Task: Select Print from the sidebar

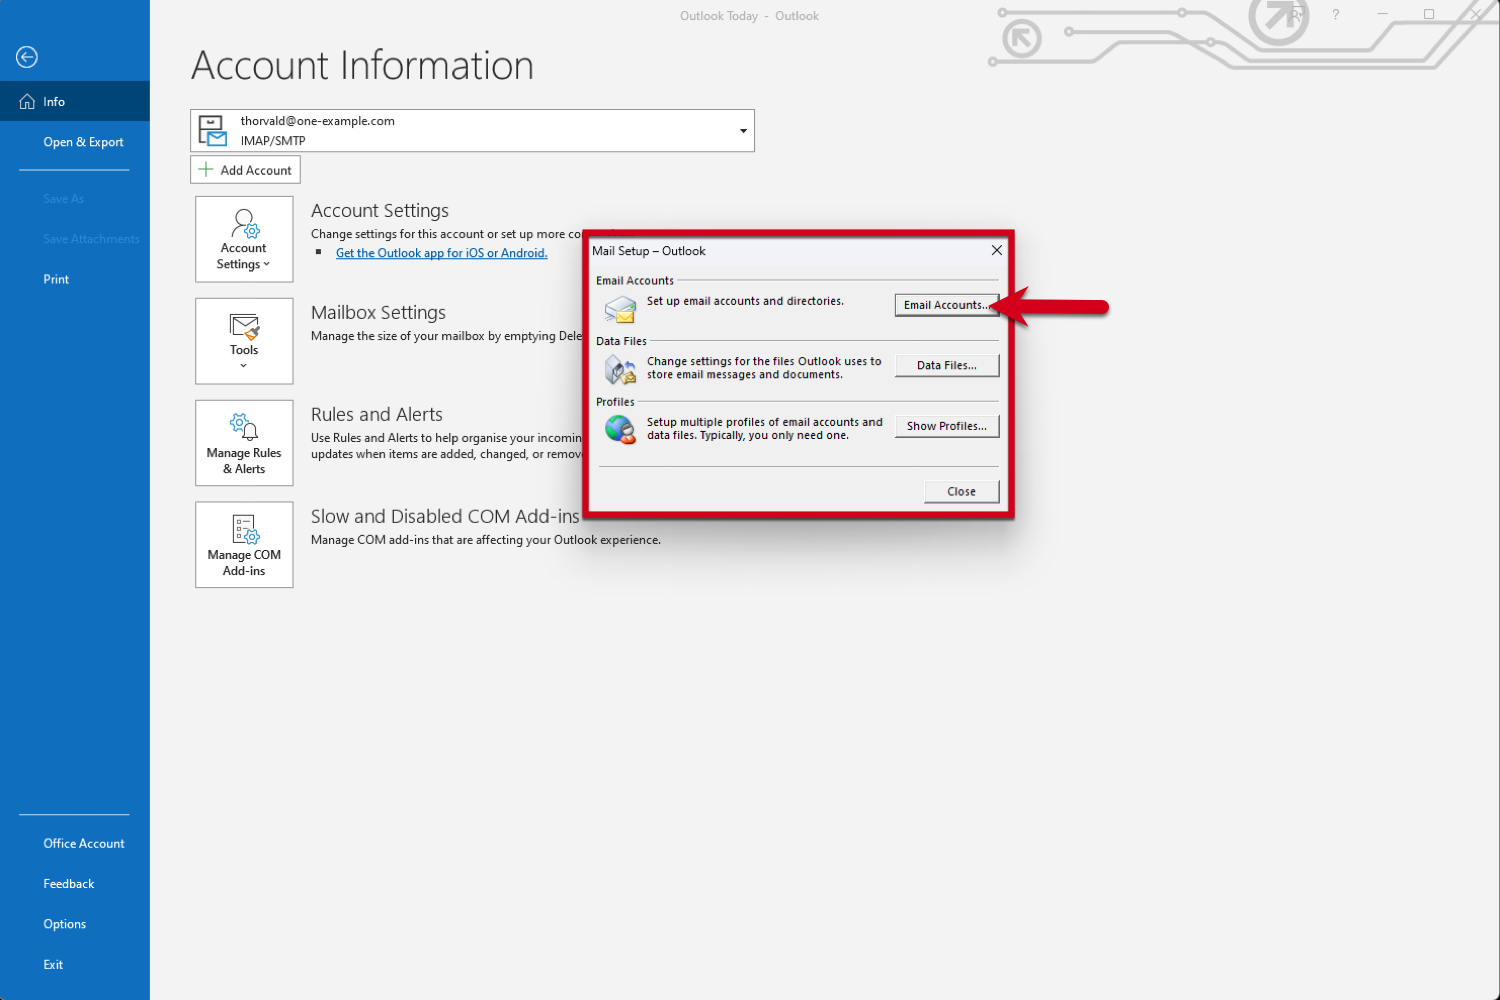Action: [x=56, y=278]
